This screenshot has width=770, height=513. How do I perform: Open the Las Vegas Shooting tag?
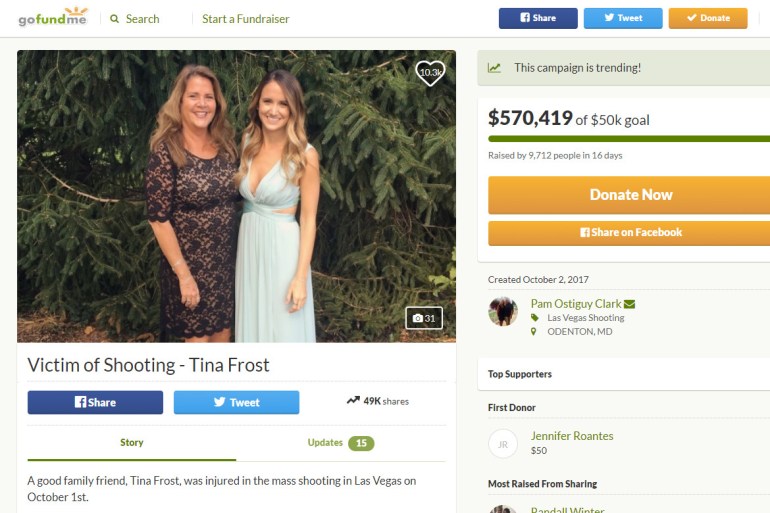585,318
